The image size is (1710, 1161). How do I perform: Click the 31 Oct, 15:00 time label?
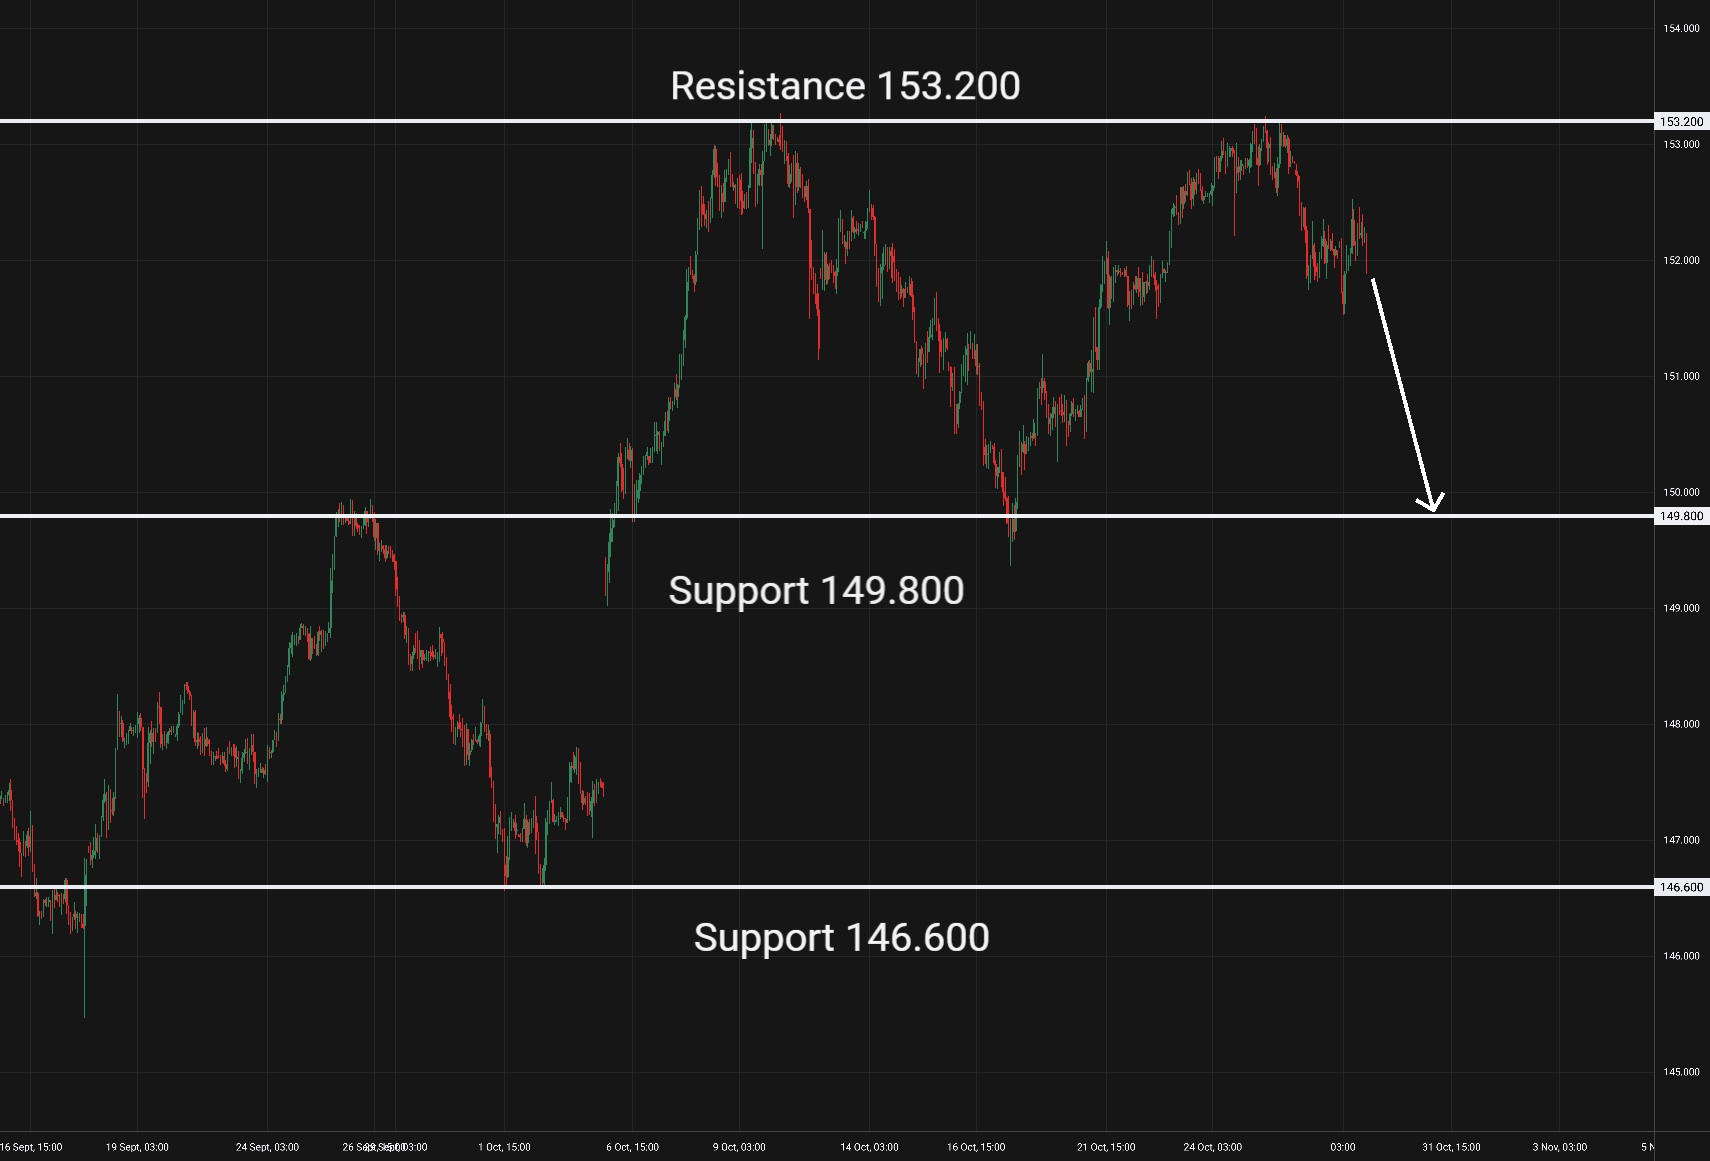pos(1451,1147)
